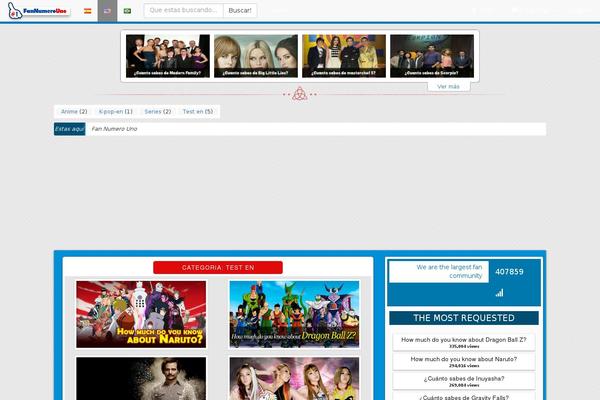This screenshot has width=600, height=400.
Task: Click the 407859 member counter
Action: tap(509, 272)
